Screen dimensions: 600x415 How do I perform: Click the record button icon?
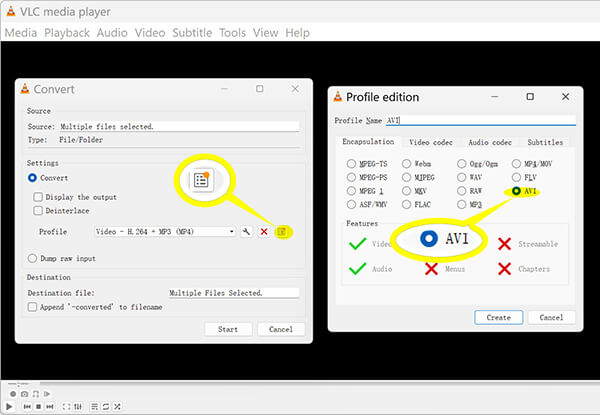pyautogui.click(x=13, y=394)
